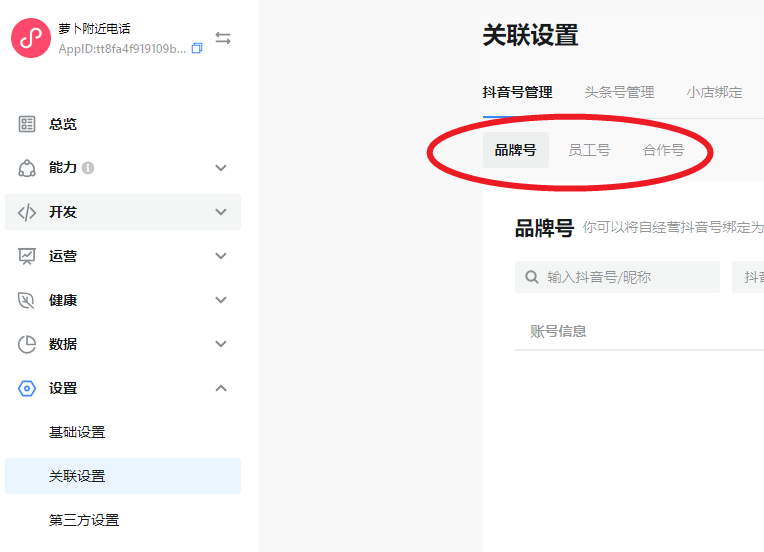The width and height of the screenshot is (764, 552).
Task: Click the 数据 pie chart icon
Action: (x=27, y=344)
